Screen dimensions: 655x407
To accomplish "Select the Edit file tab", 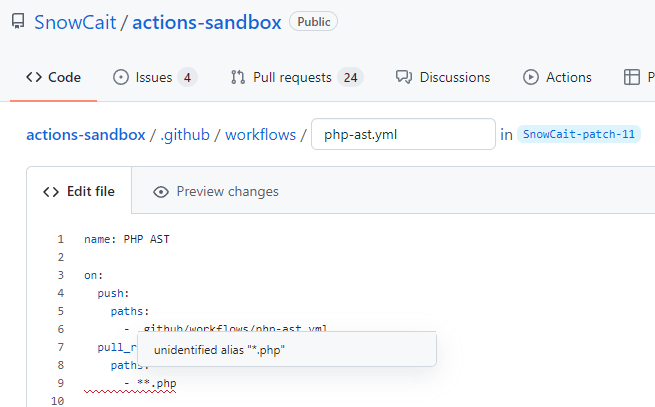I will pyautogui.click(x=79, y=191).
